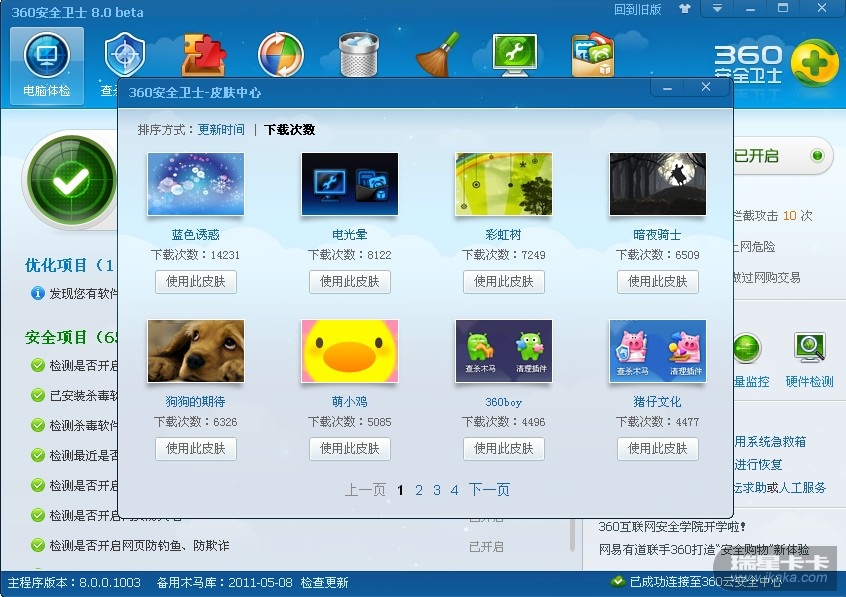Click 回到旧版 link in title bar
The image size is (846, 597).
click(637, 9)
